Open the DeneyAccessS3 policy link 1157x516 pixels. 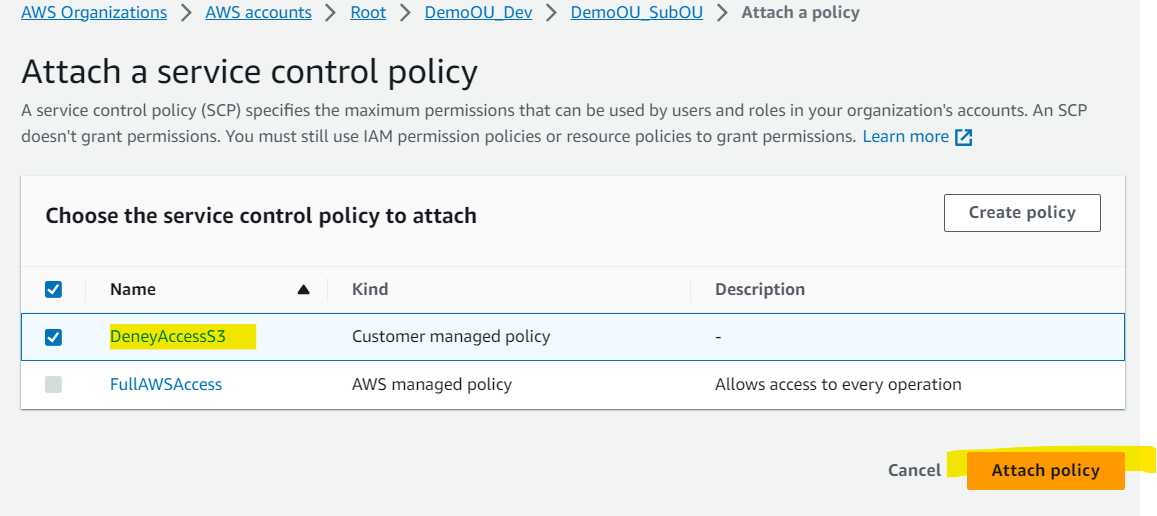(x=167, y=337)
